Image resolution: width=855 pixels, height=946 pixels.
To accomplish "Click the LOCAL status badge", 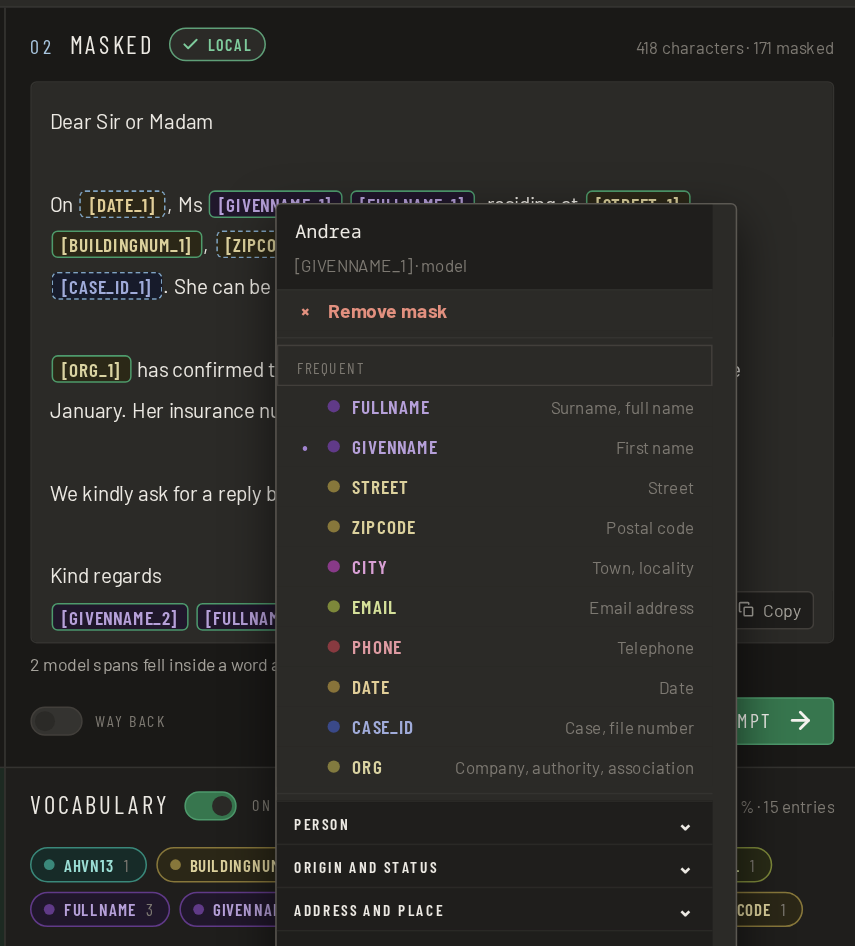I will click(217, 45).
